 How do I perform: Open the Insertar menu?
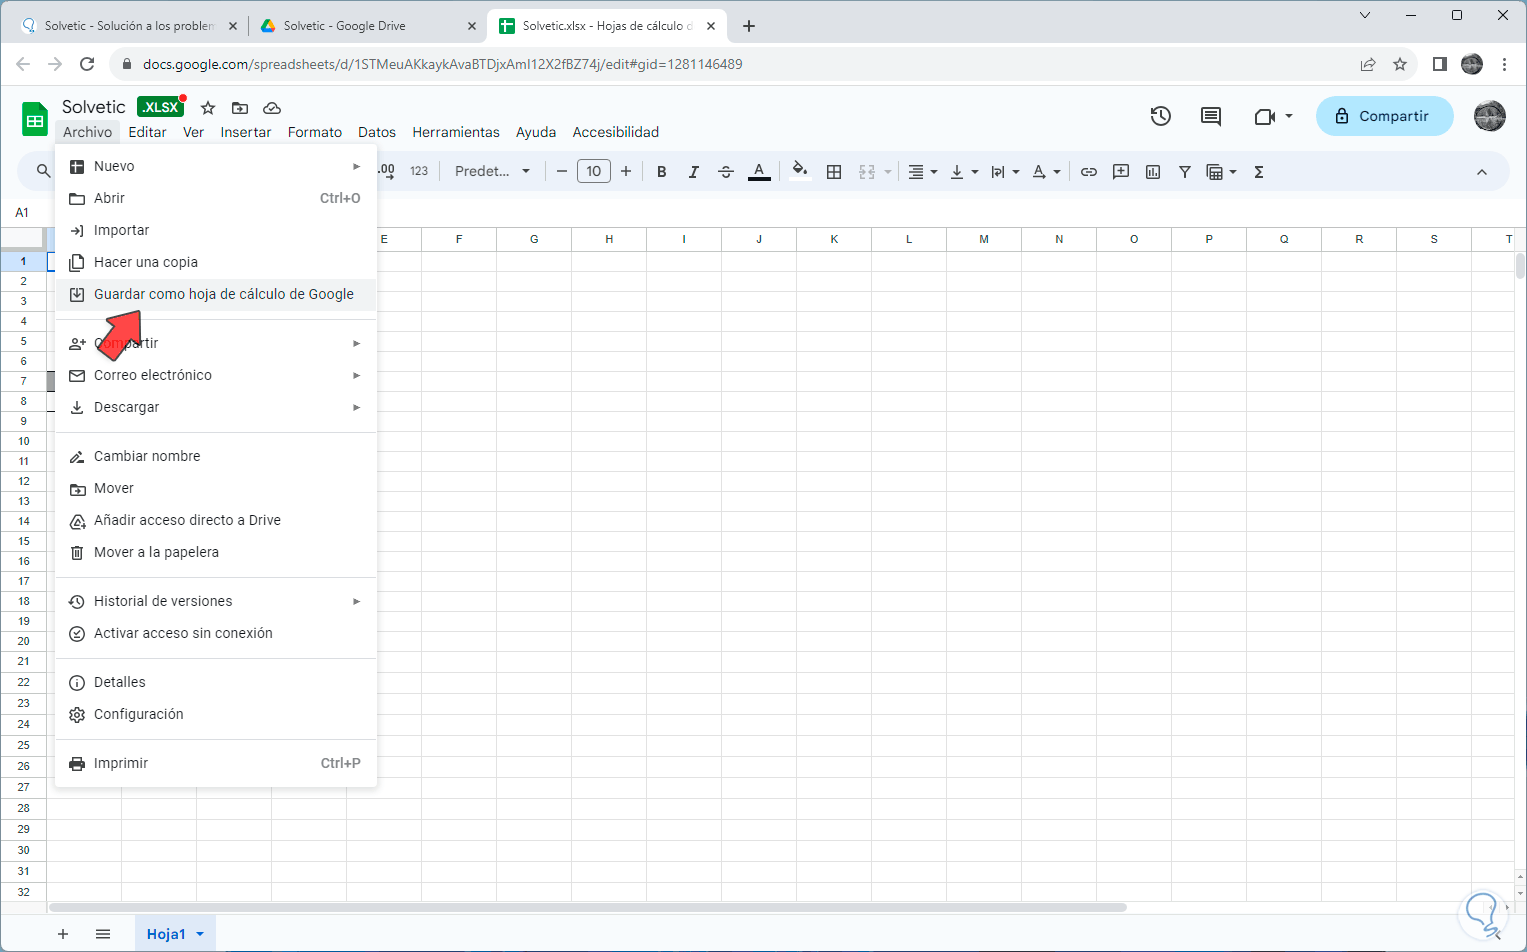(x=246, y=132)
